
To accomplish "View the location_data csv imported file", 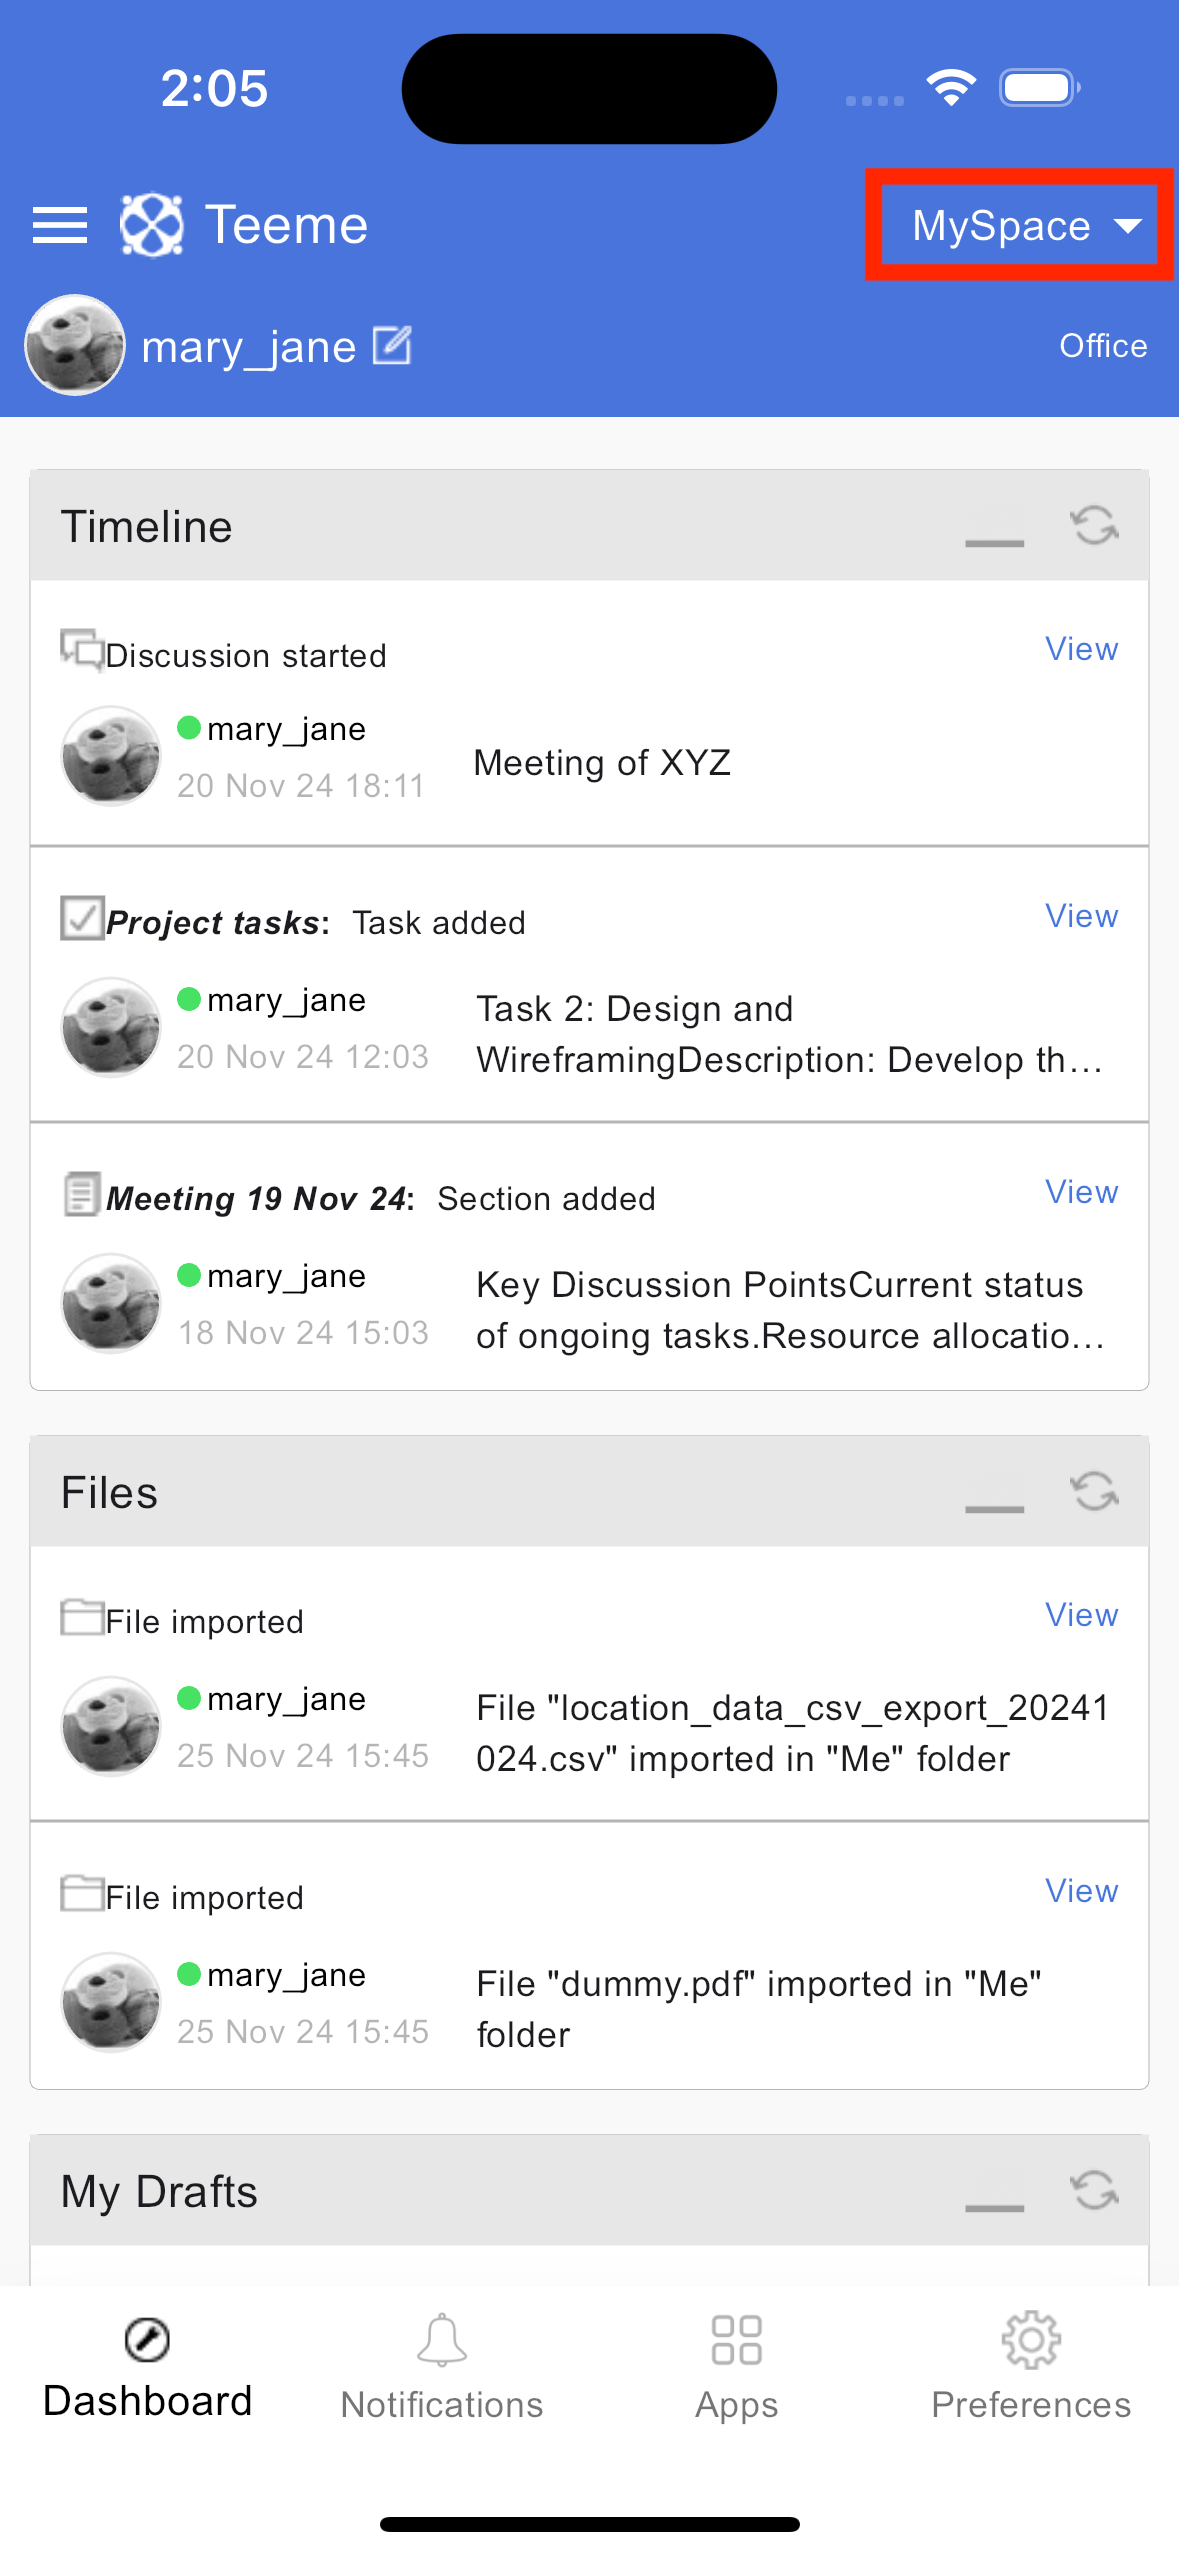I will [x=1081, y=1615].
